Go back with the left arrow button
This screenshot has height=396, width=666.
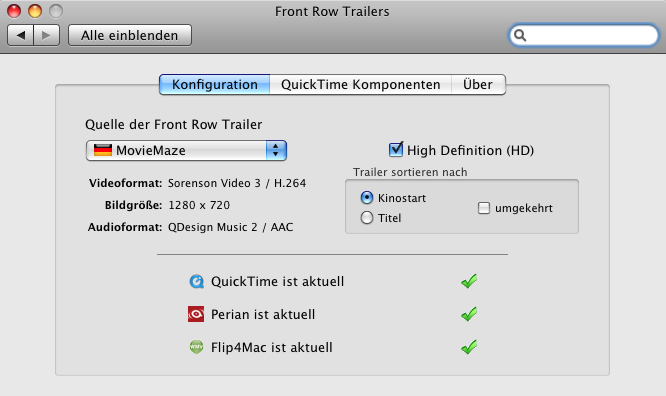click(20, 35)
